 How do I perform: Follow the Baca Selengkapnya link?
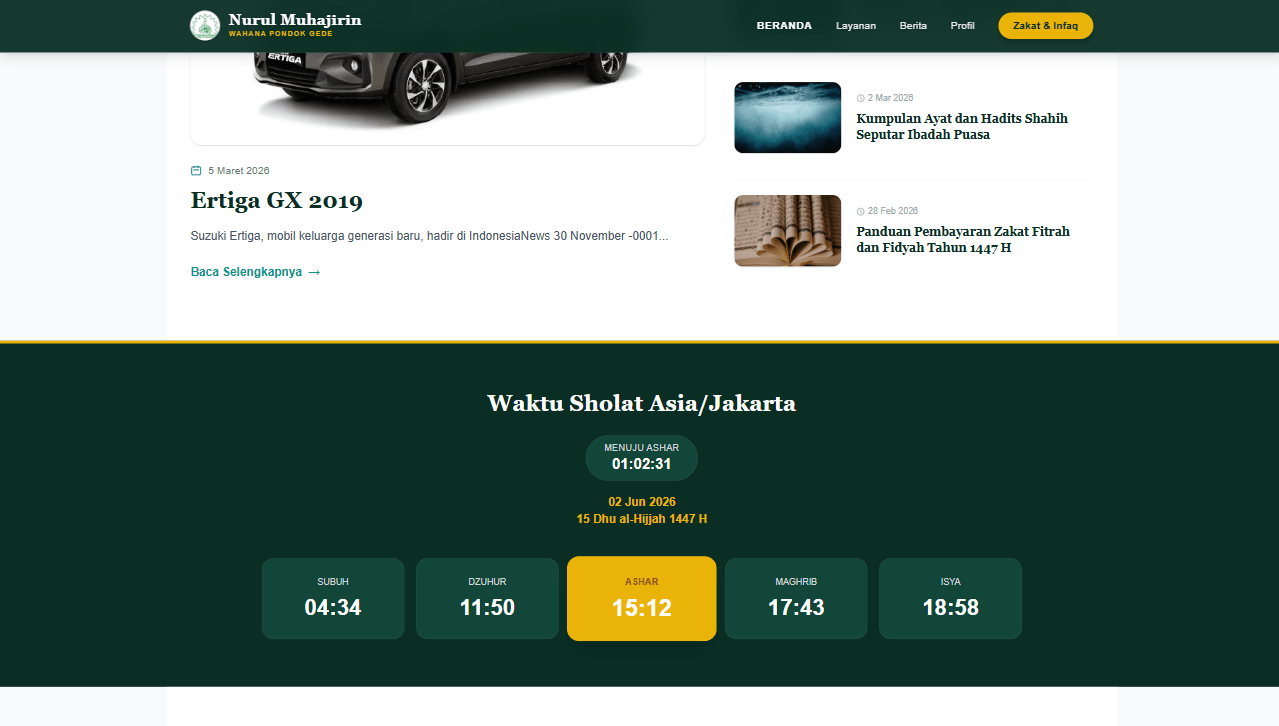255,272
